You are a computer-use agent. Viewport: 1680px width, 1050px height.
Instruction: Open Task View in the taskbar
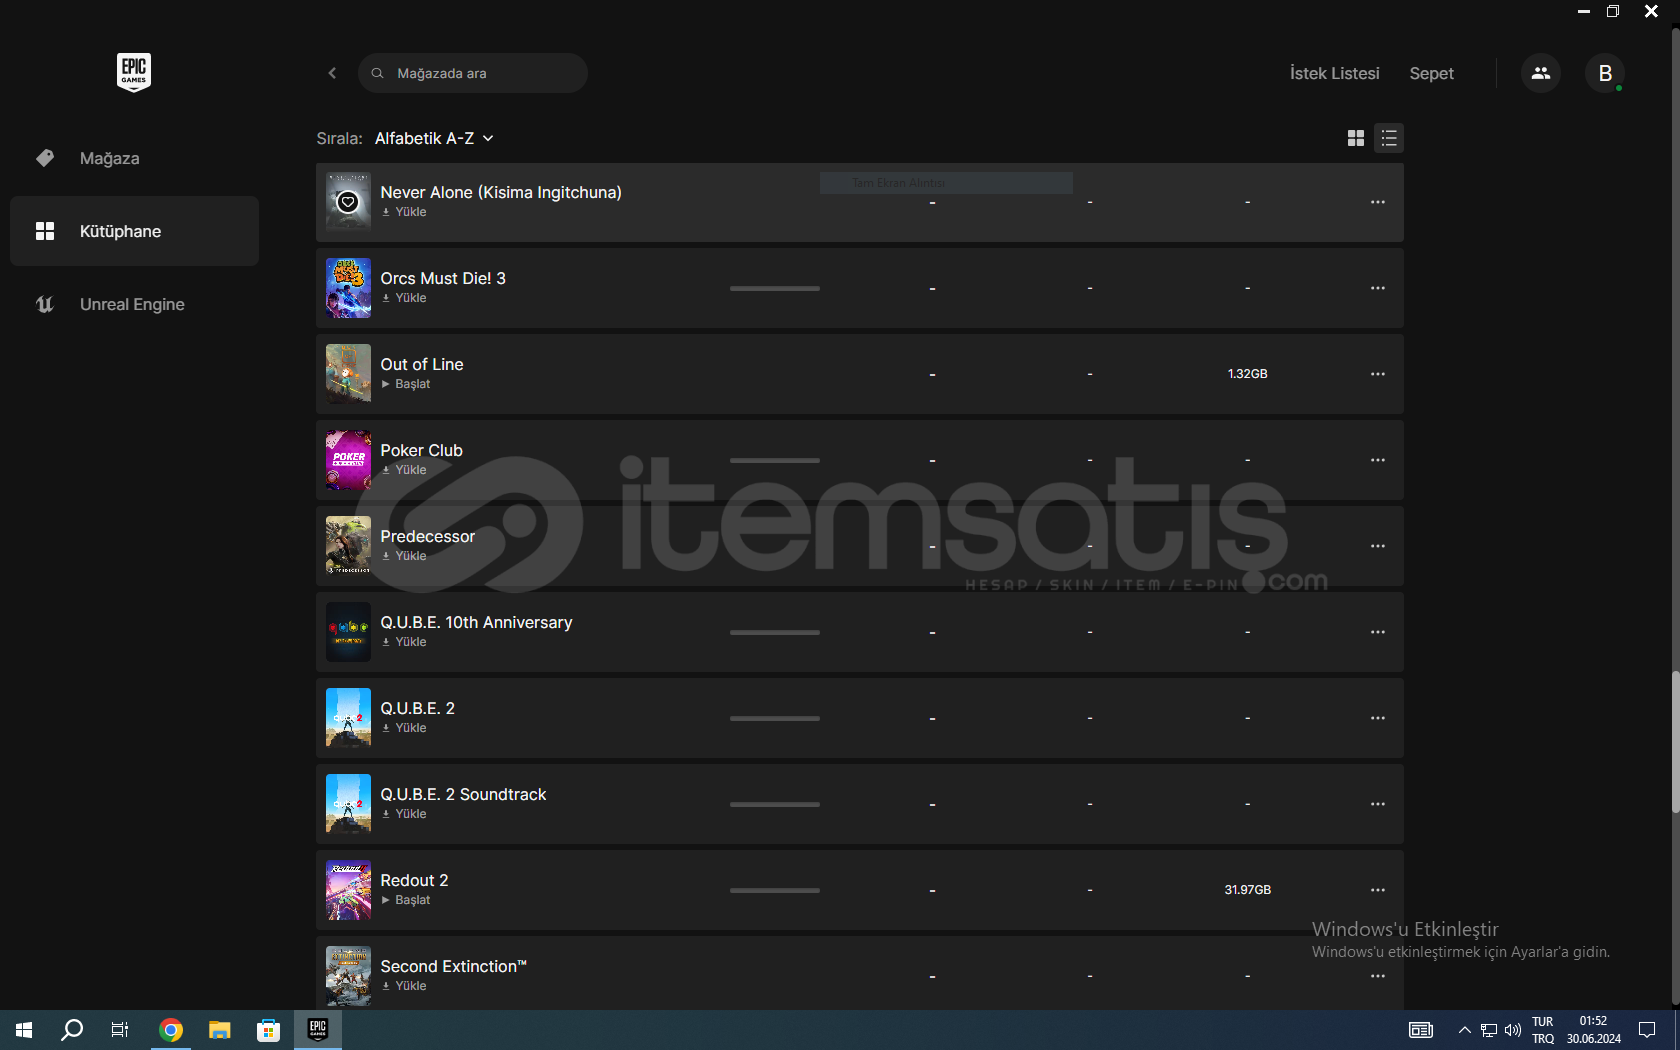(120, 1030)
